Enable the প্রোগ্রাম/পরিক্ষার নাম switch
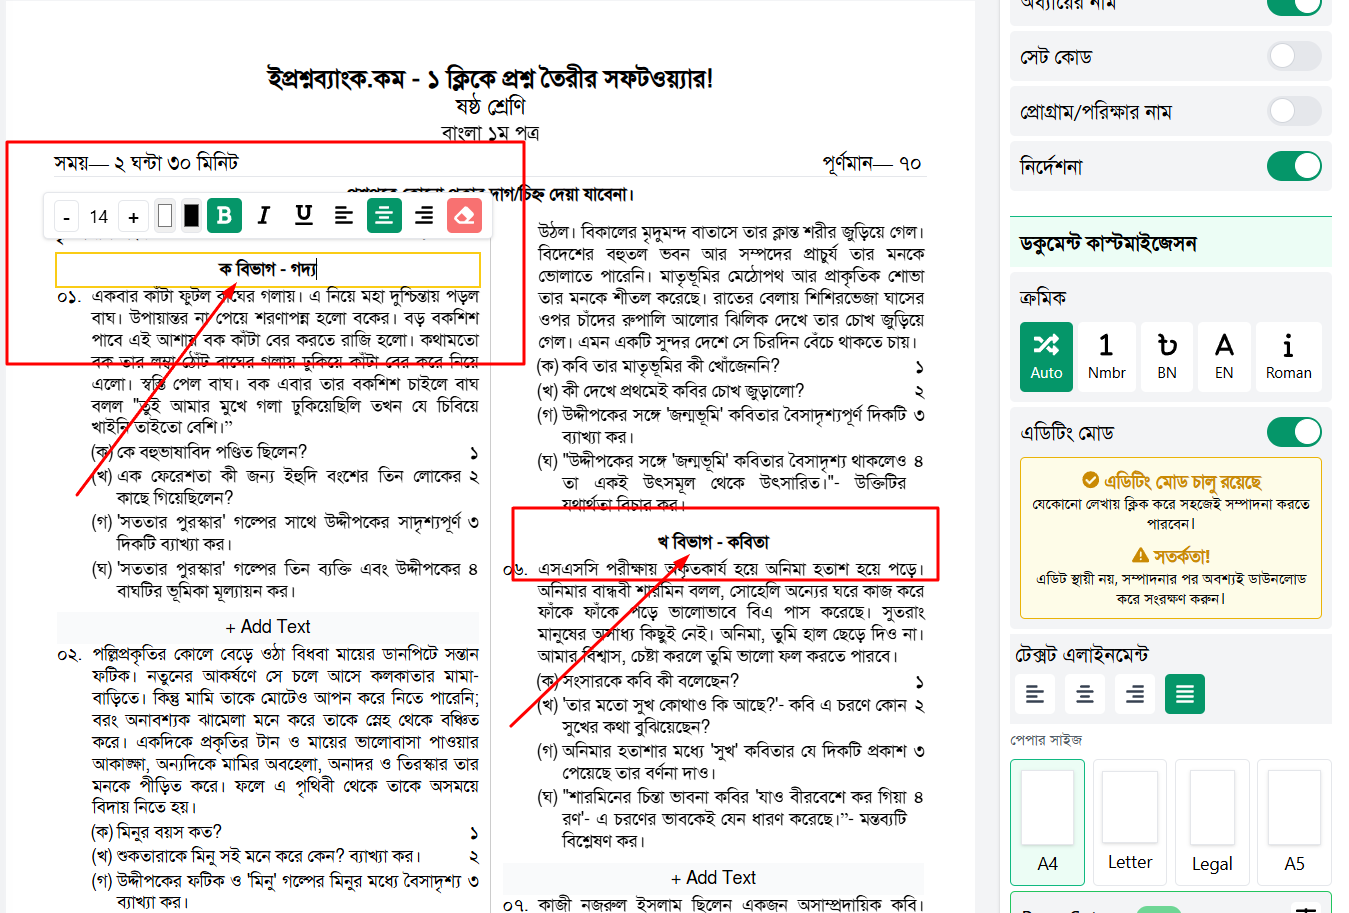Viewport: 1349px width, 913px height. pos(1294,111)
